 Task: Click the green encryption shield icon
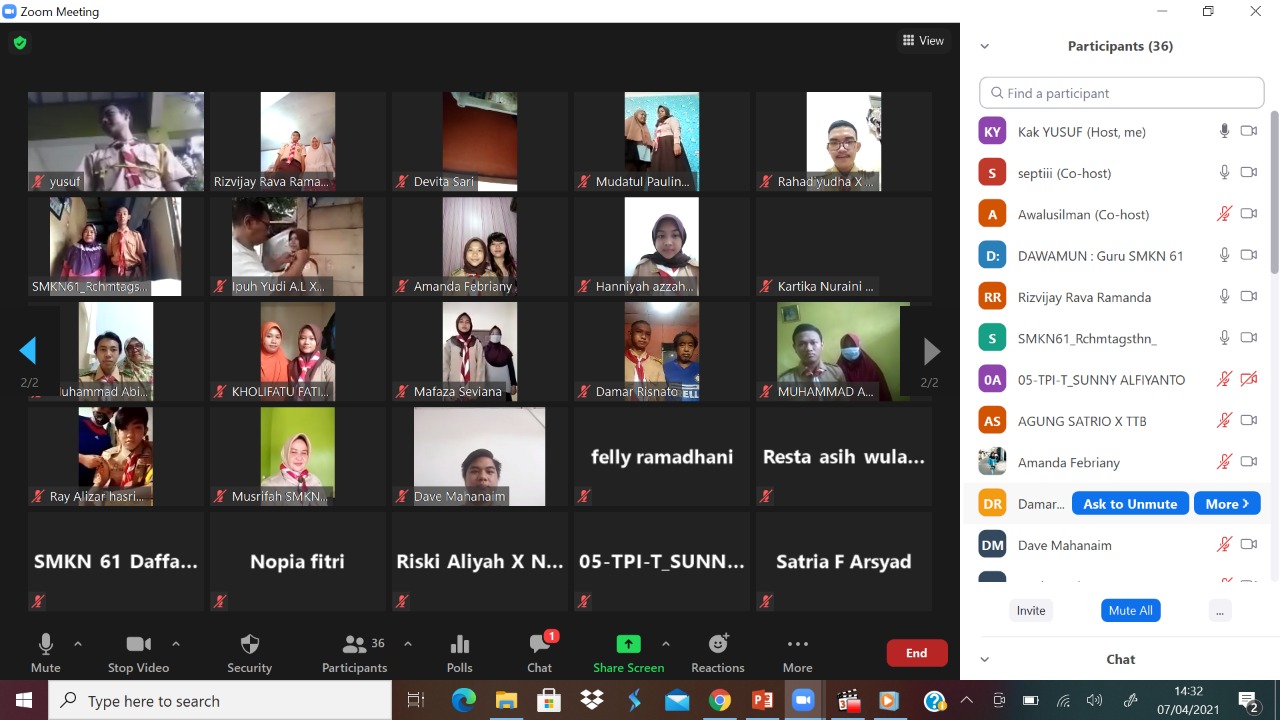click(20, 43)
